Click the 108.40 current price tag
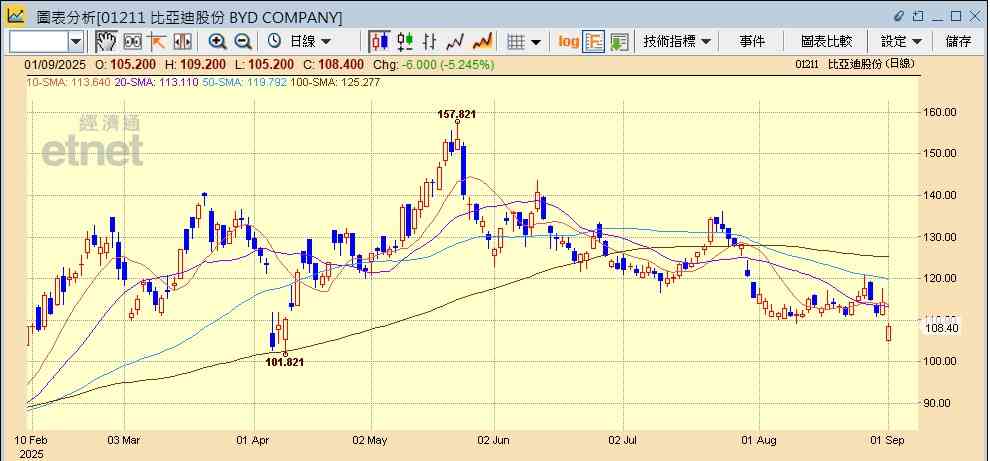The height and width of the screenshot is (461, 990). pyautogui.click(x=943, y=328)
